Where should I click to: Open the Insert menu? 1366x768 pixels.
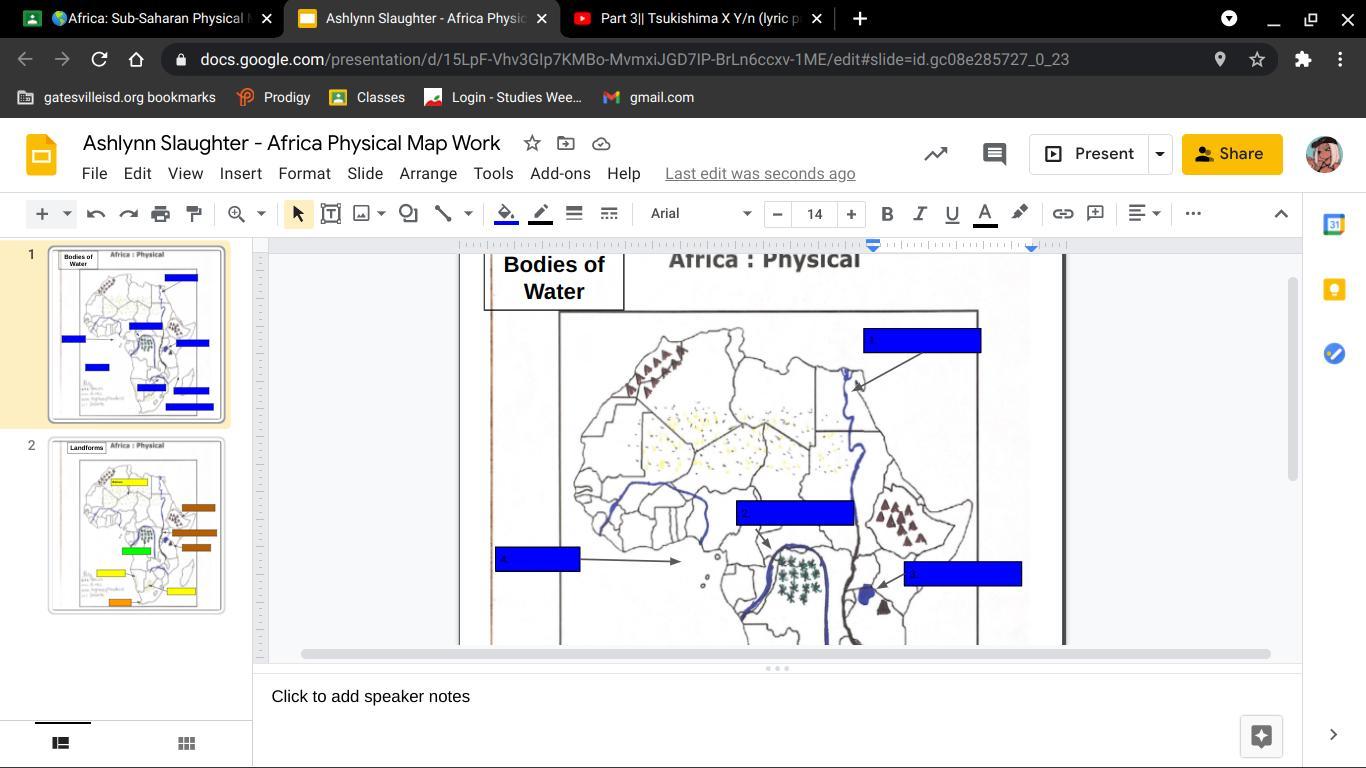[x=241, y=173]
